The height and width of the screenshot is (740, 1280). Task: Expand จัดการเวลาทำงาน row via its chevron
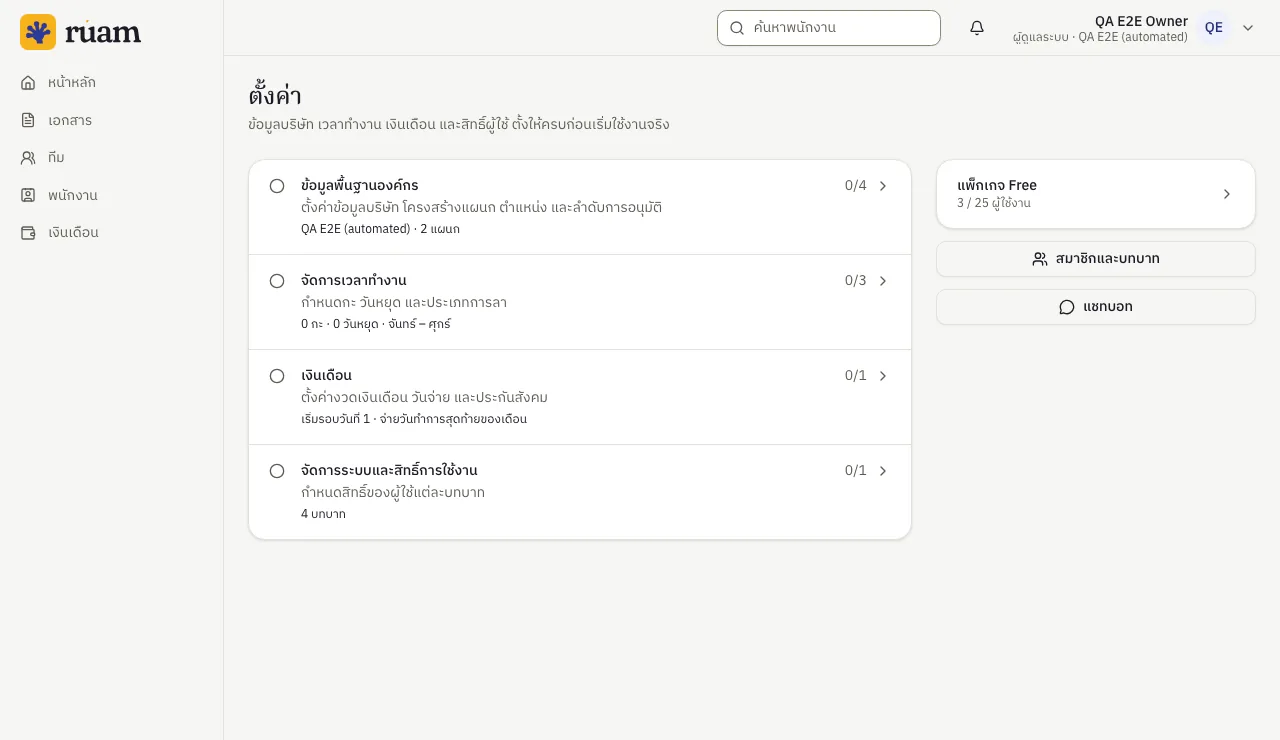883,281
